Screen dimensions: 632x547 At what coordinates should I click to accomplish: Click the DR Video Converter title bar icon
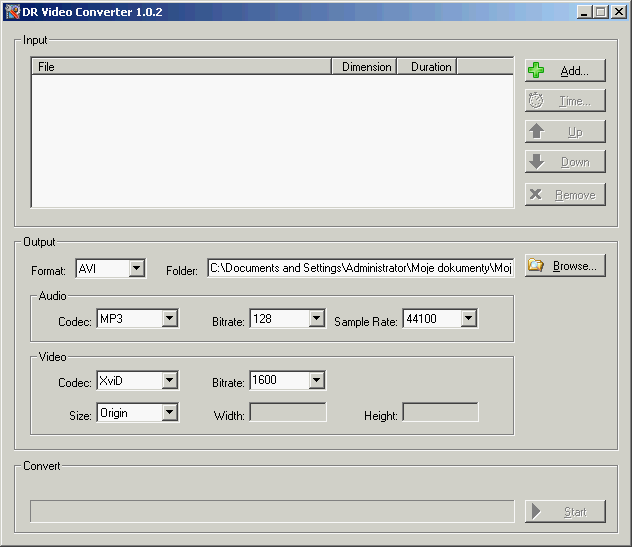click(x=12, y=12)
